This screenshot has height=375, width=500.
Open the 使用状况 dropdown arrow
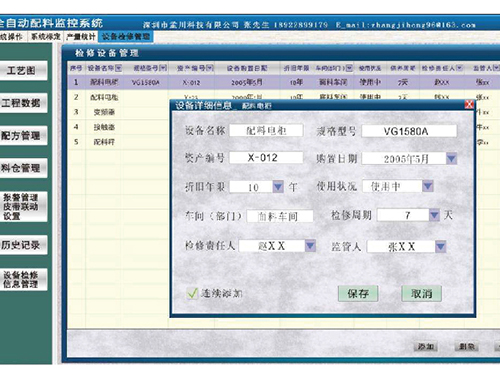coord(428,186)
